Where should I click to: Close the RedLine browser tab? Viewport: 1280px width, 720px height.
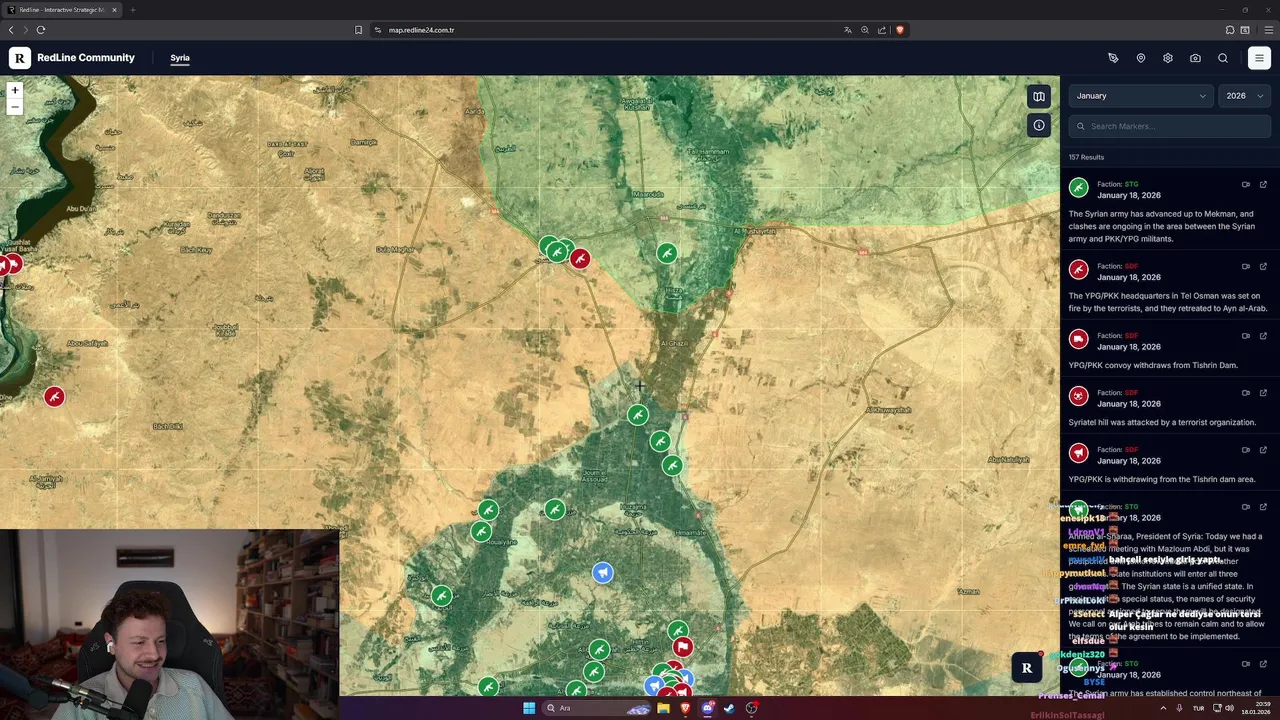point(114,10)
